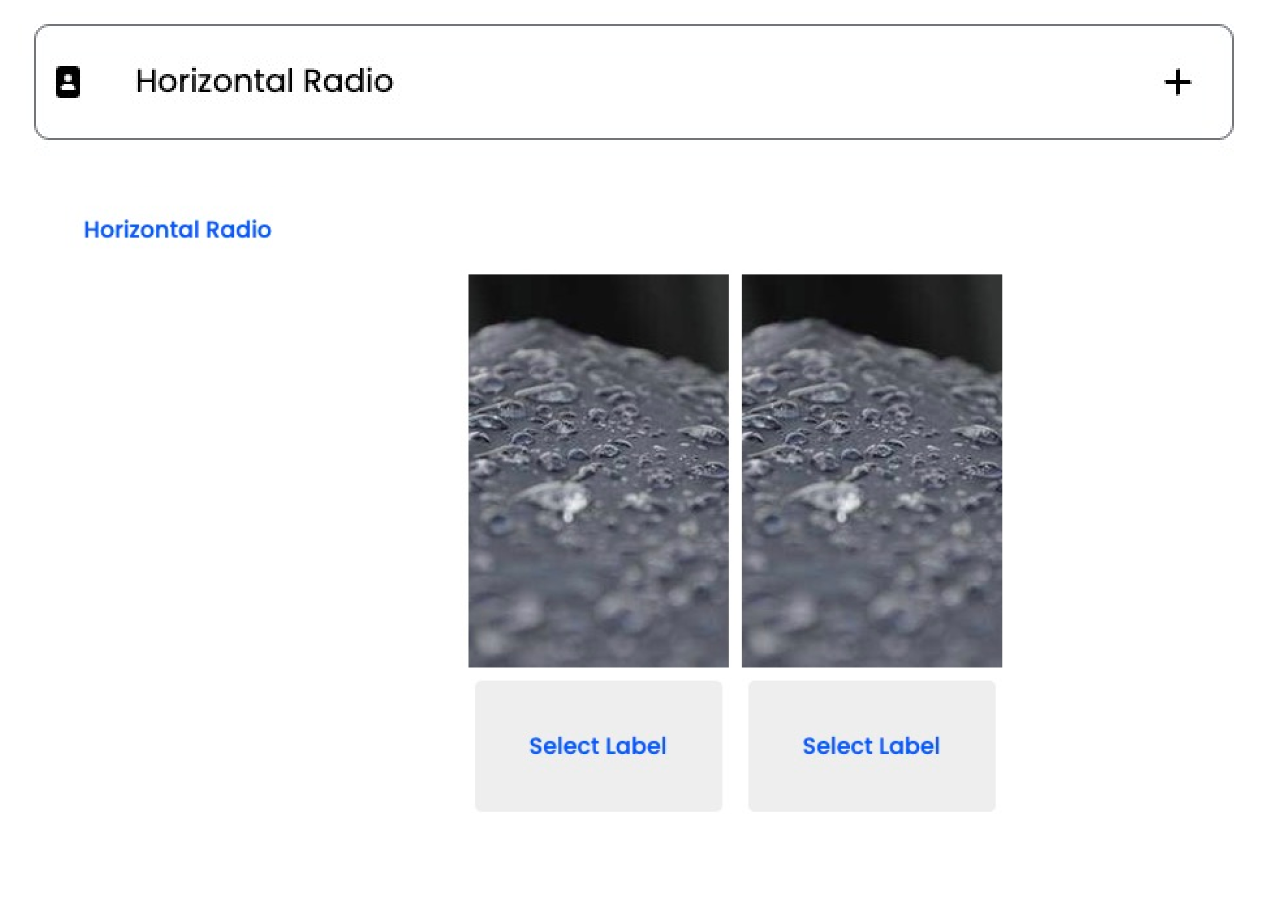Click the Horizontal Radio header title text

pos(263,82)
